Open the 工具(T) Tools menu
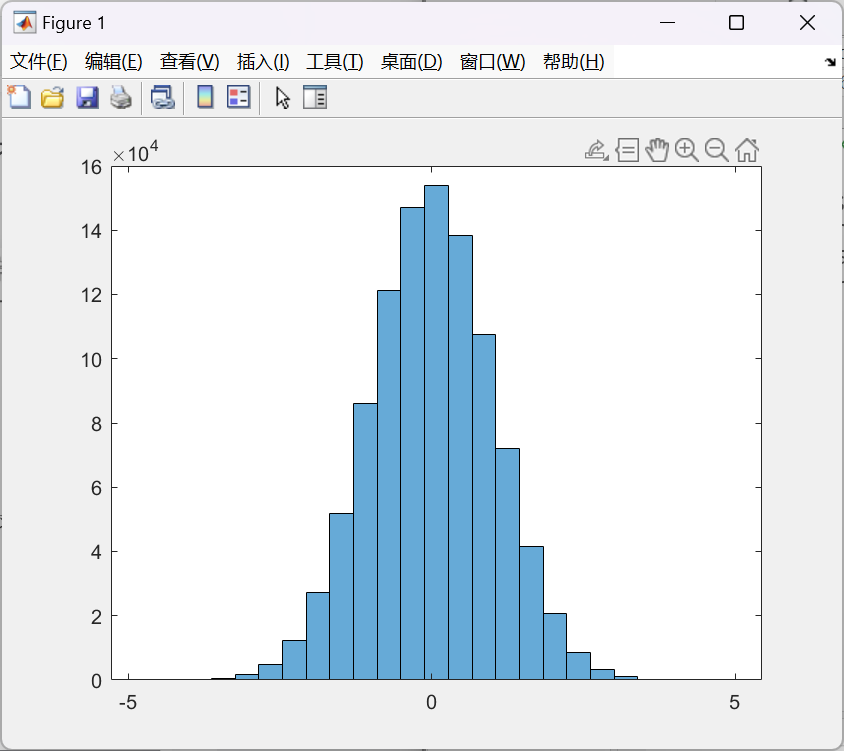 (334, 62)
